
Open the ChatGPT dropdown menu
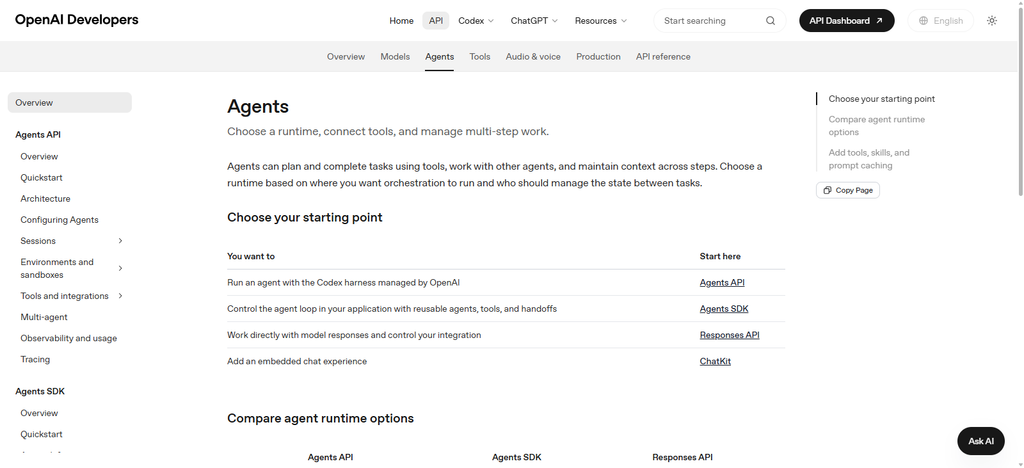click(x=534, y=21)
